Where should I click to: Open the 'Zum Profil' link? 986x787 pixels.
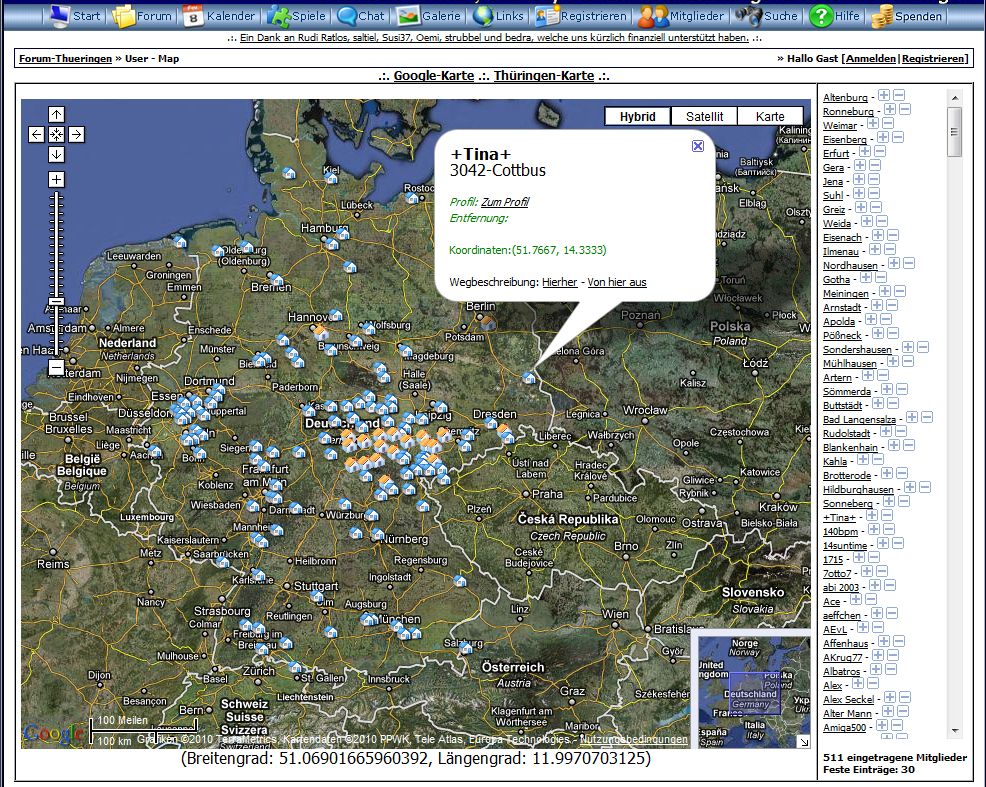click(505, 202)
